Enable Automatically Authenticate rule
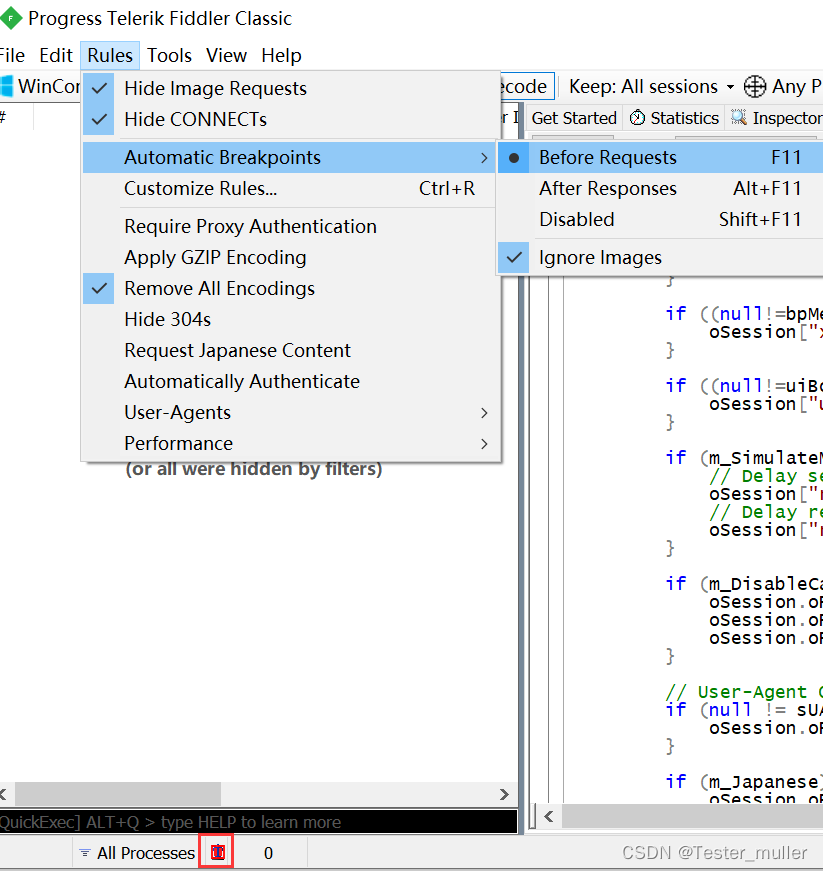 (x=291, y=382)
